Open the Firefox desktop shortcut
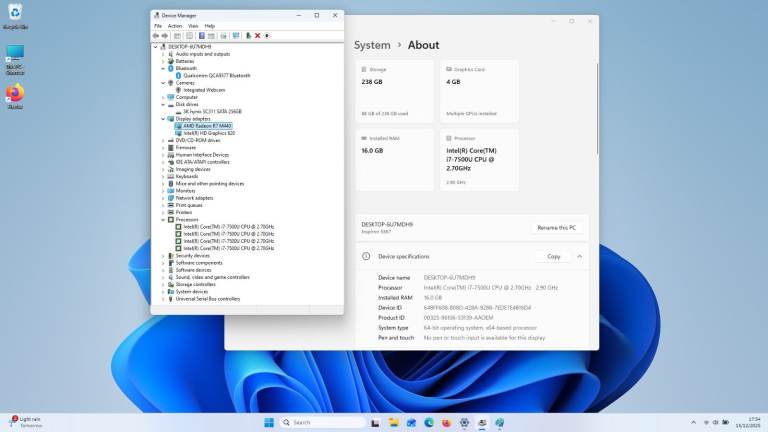This screenshot has width=768, height=432. coord(15,95)
